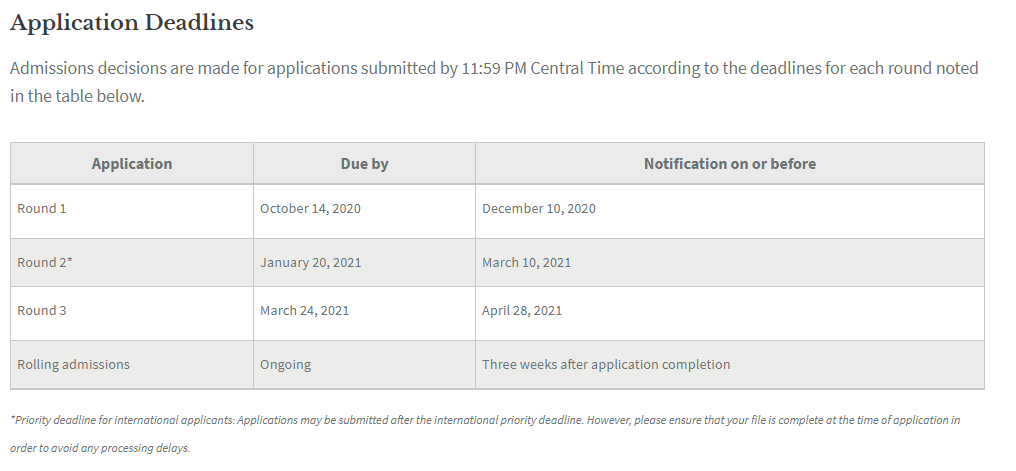
Task: Click the "Round 1" row label
Action: click(x=42, y=209)
